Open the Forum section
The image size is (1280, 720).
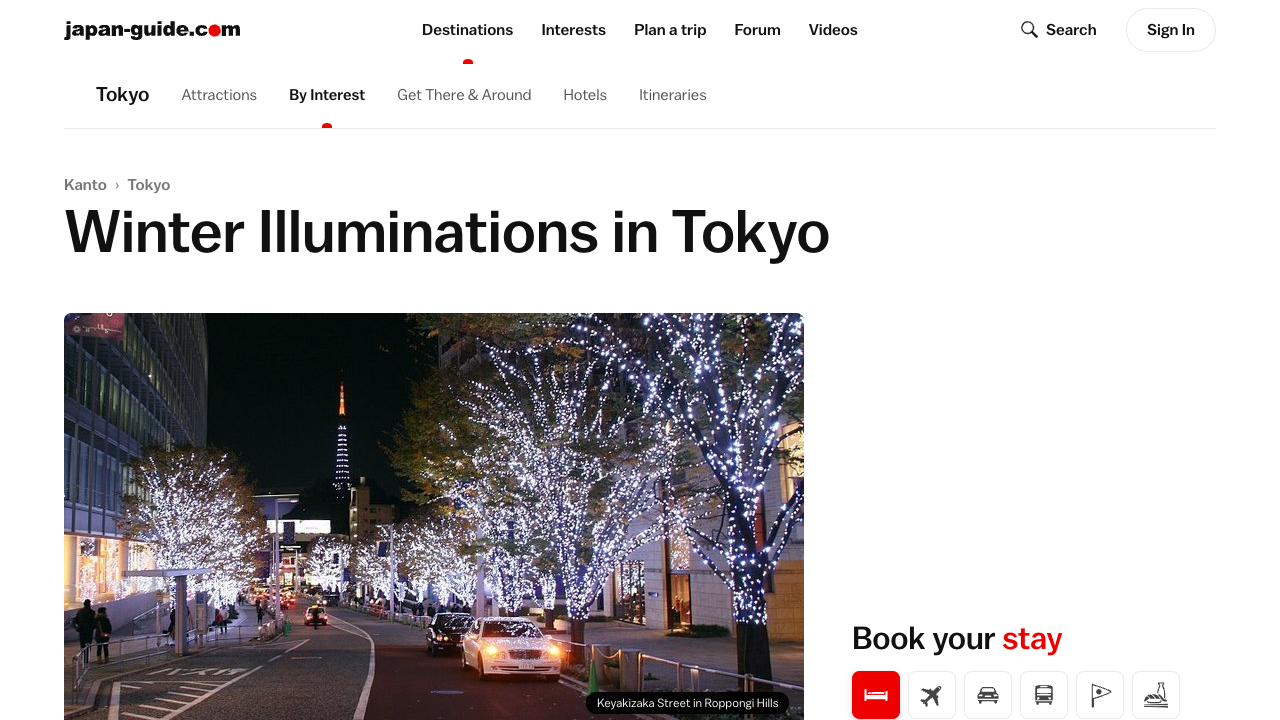click(x=757, y=30)
